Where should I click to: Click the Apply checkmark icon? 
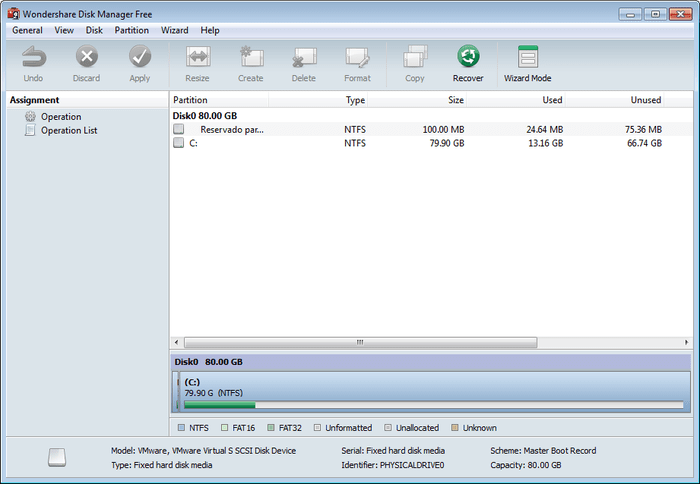tap(140, 56)
